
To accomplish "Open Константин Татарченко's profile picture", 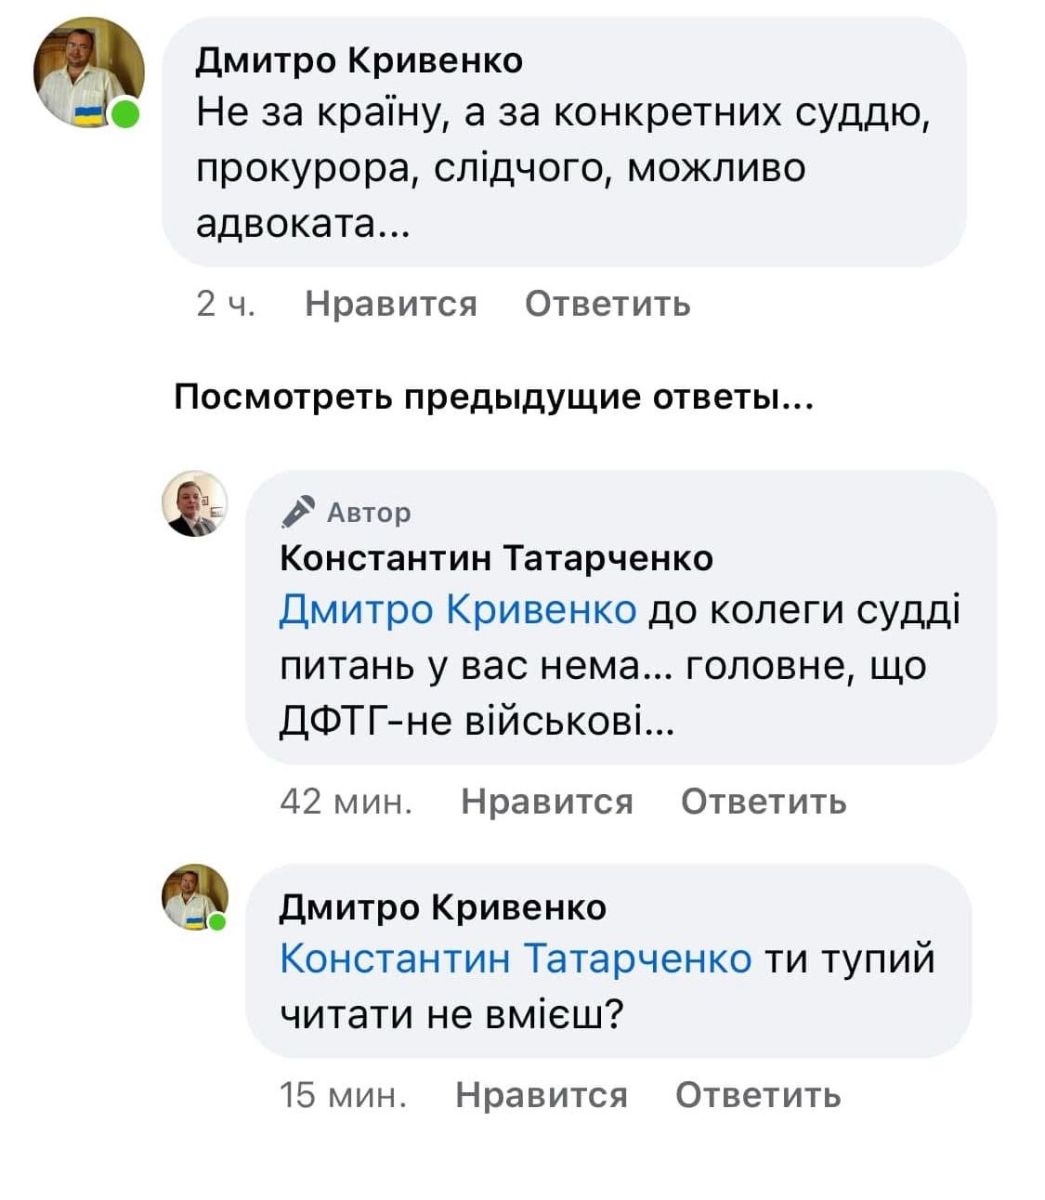I will (196, 503).
